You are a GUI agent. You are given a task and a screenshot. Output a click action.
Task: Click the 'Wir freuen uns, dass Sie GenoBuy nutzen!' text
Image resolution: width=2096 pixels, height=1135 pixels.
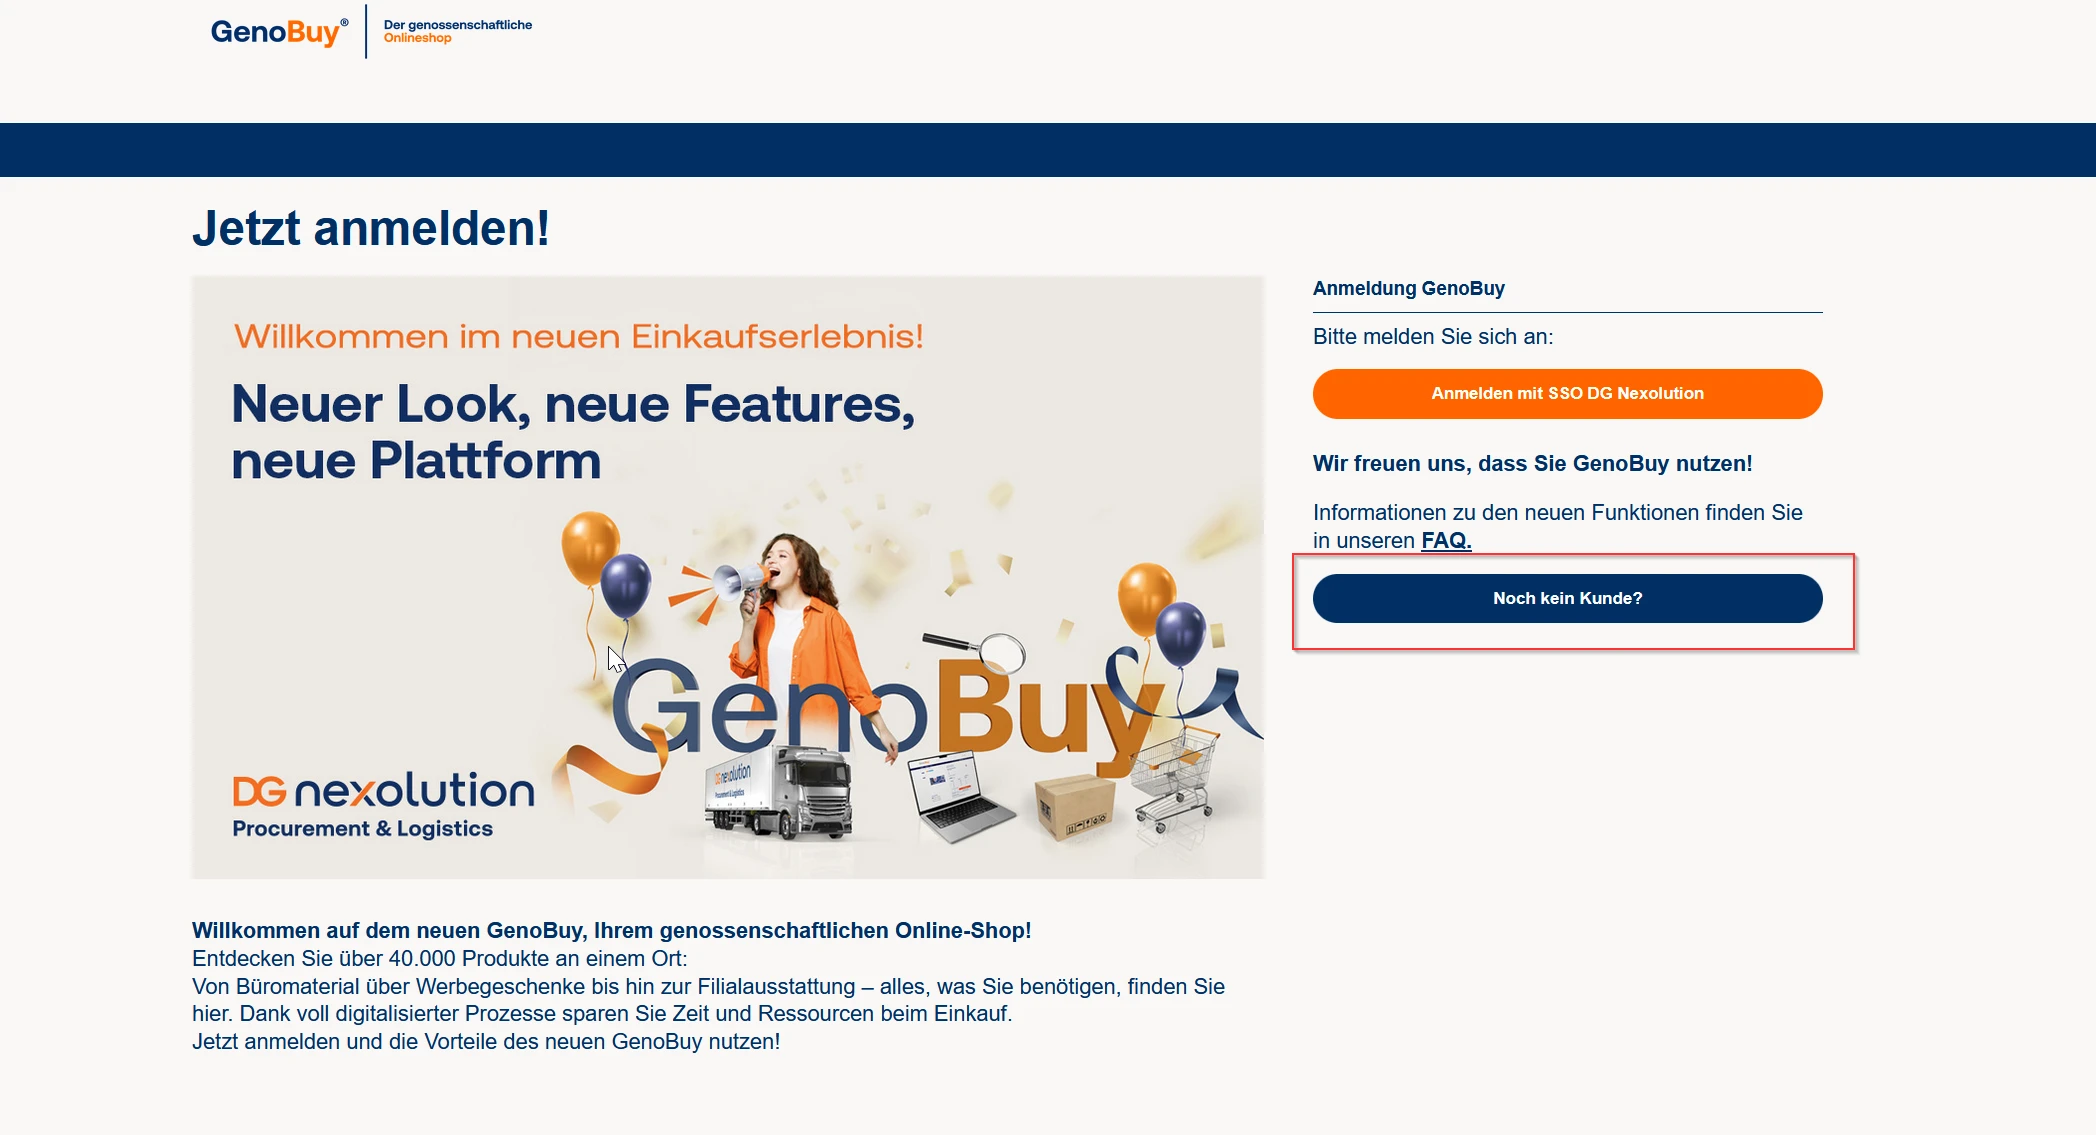click(x=1532, y=464)
